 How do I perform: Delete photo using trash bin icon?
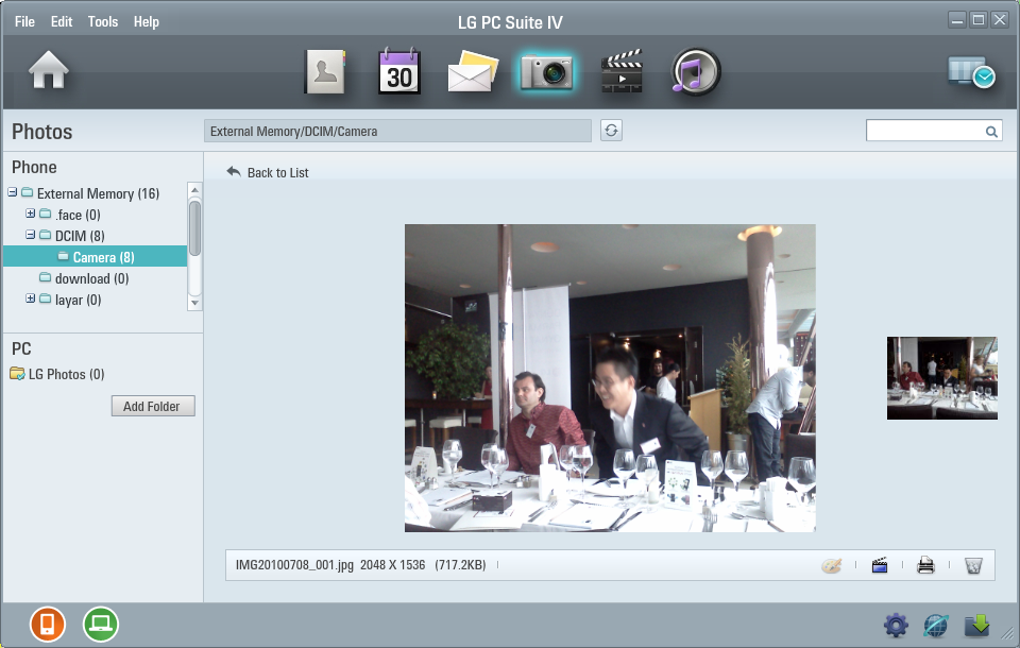[x=973, y=565]
